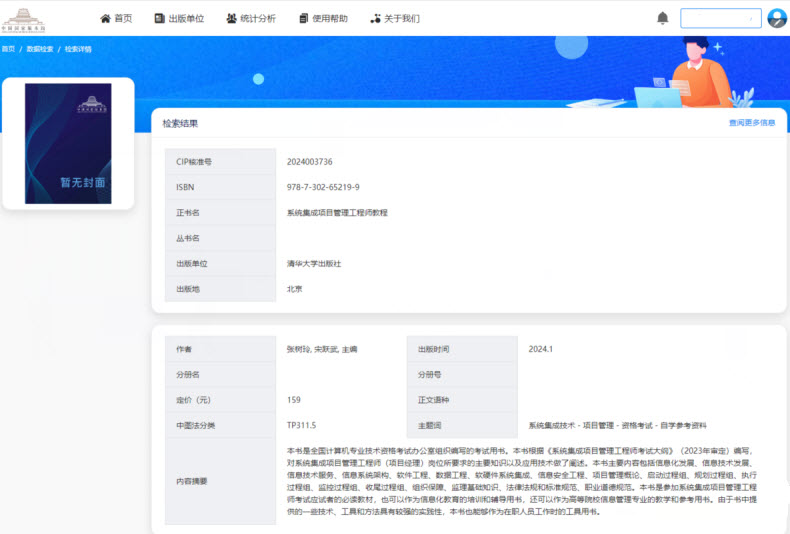The width and height of the screenshot is (790, 534).
Task: Click the 正文语种 label cell
Action: 462,399
